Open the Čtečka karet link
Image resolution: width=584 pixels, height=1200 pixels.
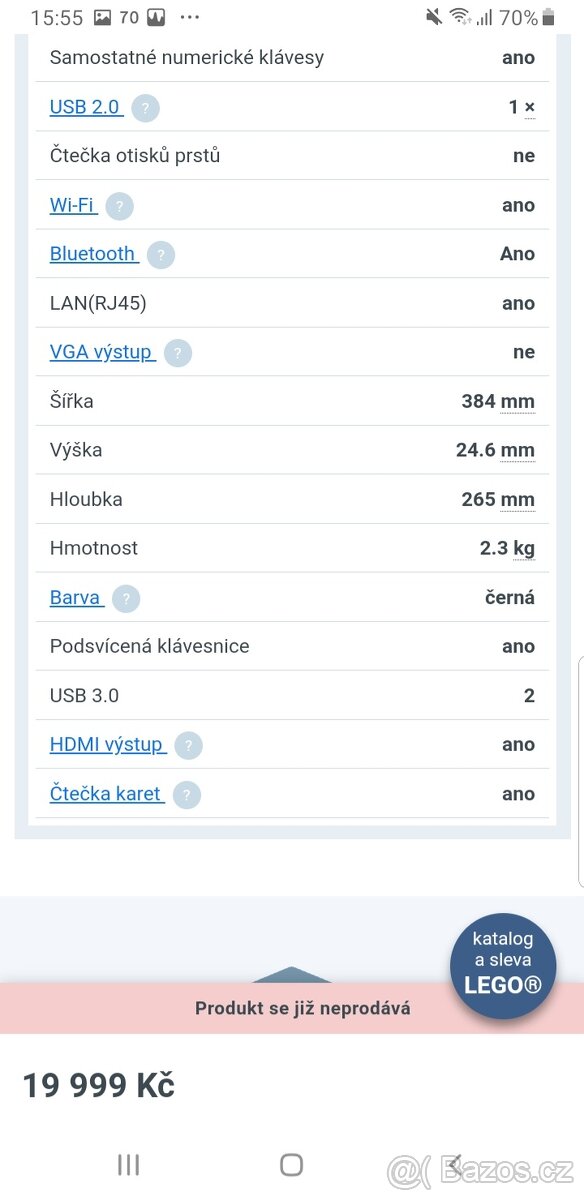tap(106, 793)
